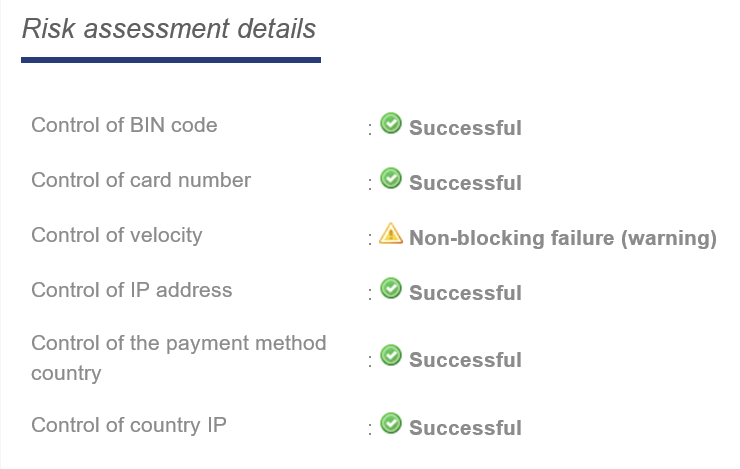Click Successful status text for BIN code
740x469 pixels.
(465, 128)
